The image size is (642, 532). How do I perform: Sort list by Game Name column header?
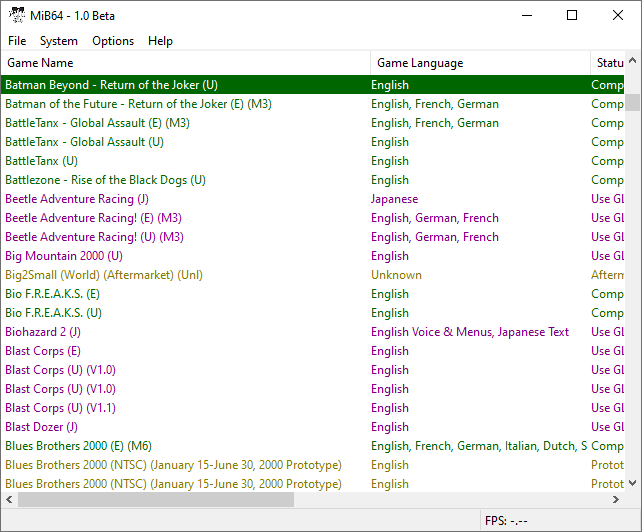pos(185,63)
